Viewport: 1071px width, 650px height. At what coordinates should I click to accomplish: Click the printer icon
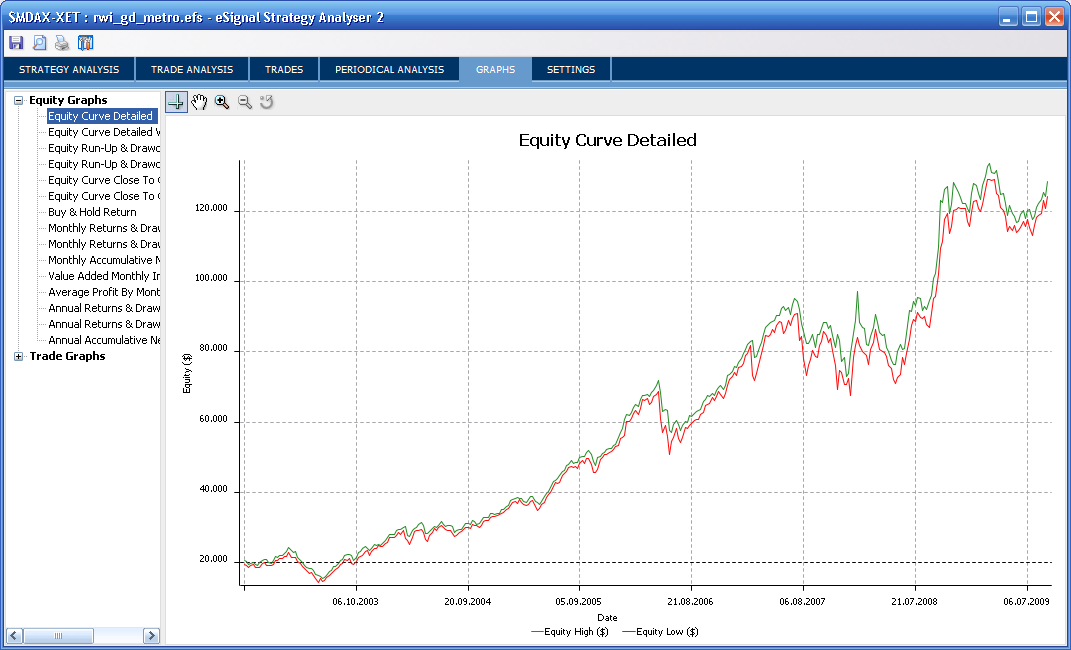click(62, 43)
